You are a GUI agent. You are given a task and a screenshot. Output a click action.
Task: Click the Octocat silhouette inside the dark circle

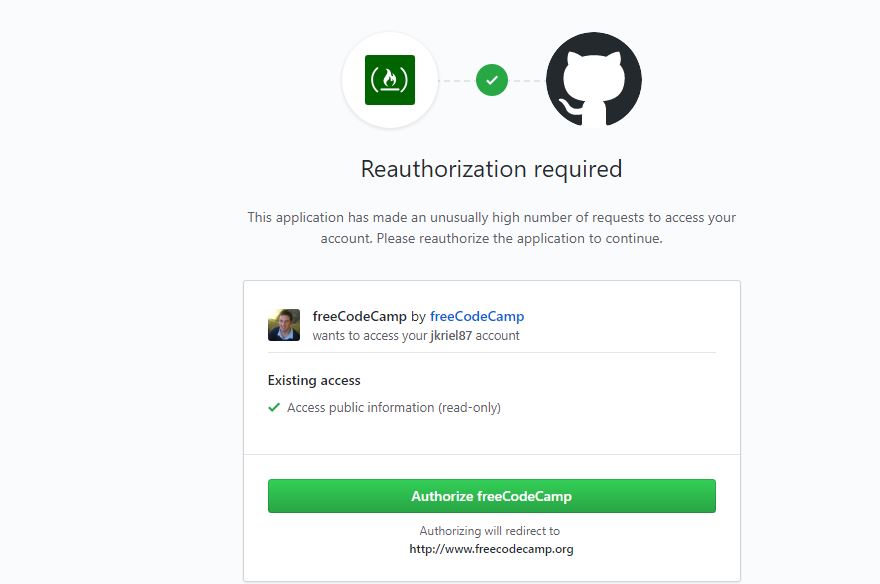pyautogui.click(x=593, y=78)
